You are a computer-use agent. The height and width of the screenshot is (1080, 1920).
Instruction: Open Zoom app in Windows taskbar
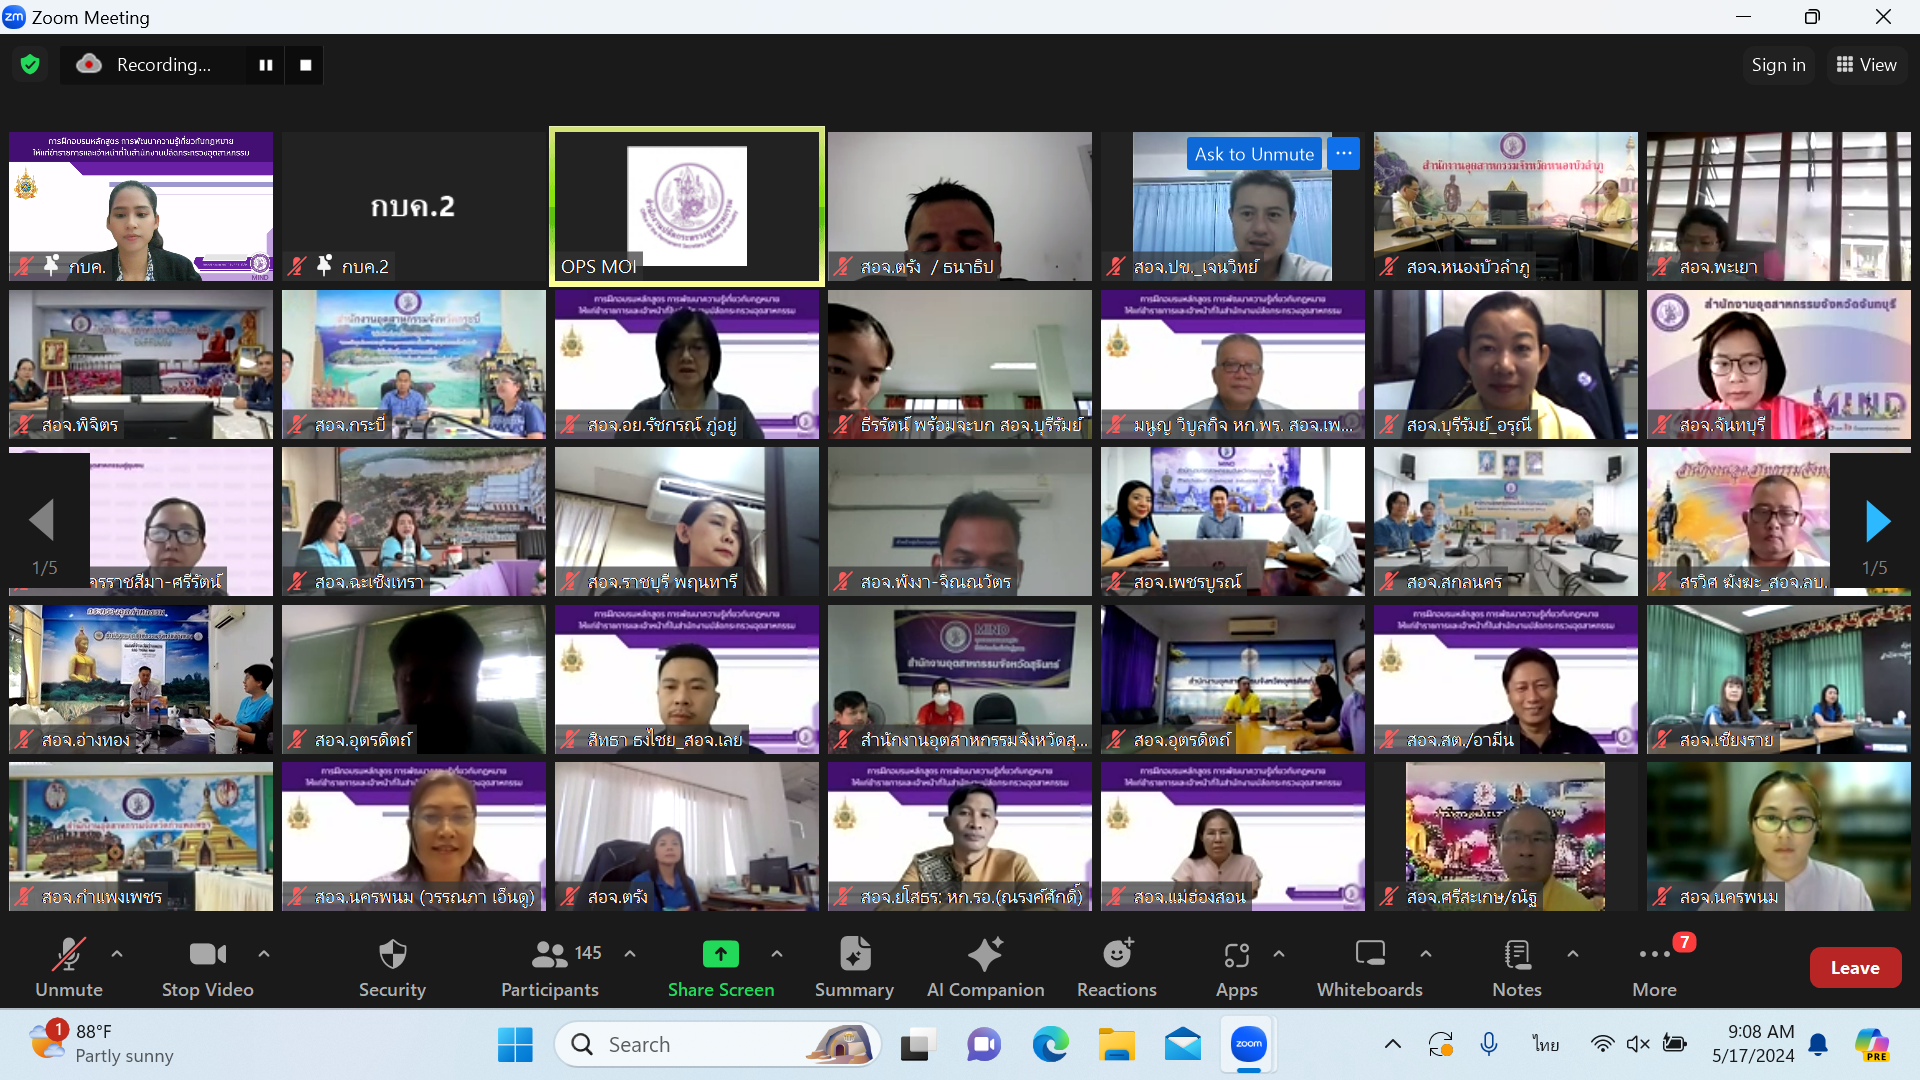coord(1248,1045)
